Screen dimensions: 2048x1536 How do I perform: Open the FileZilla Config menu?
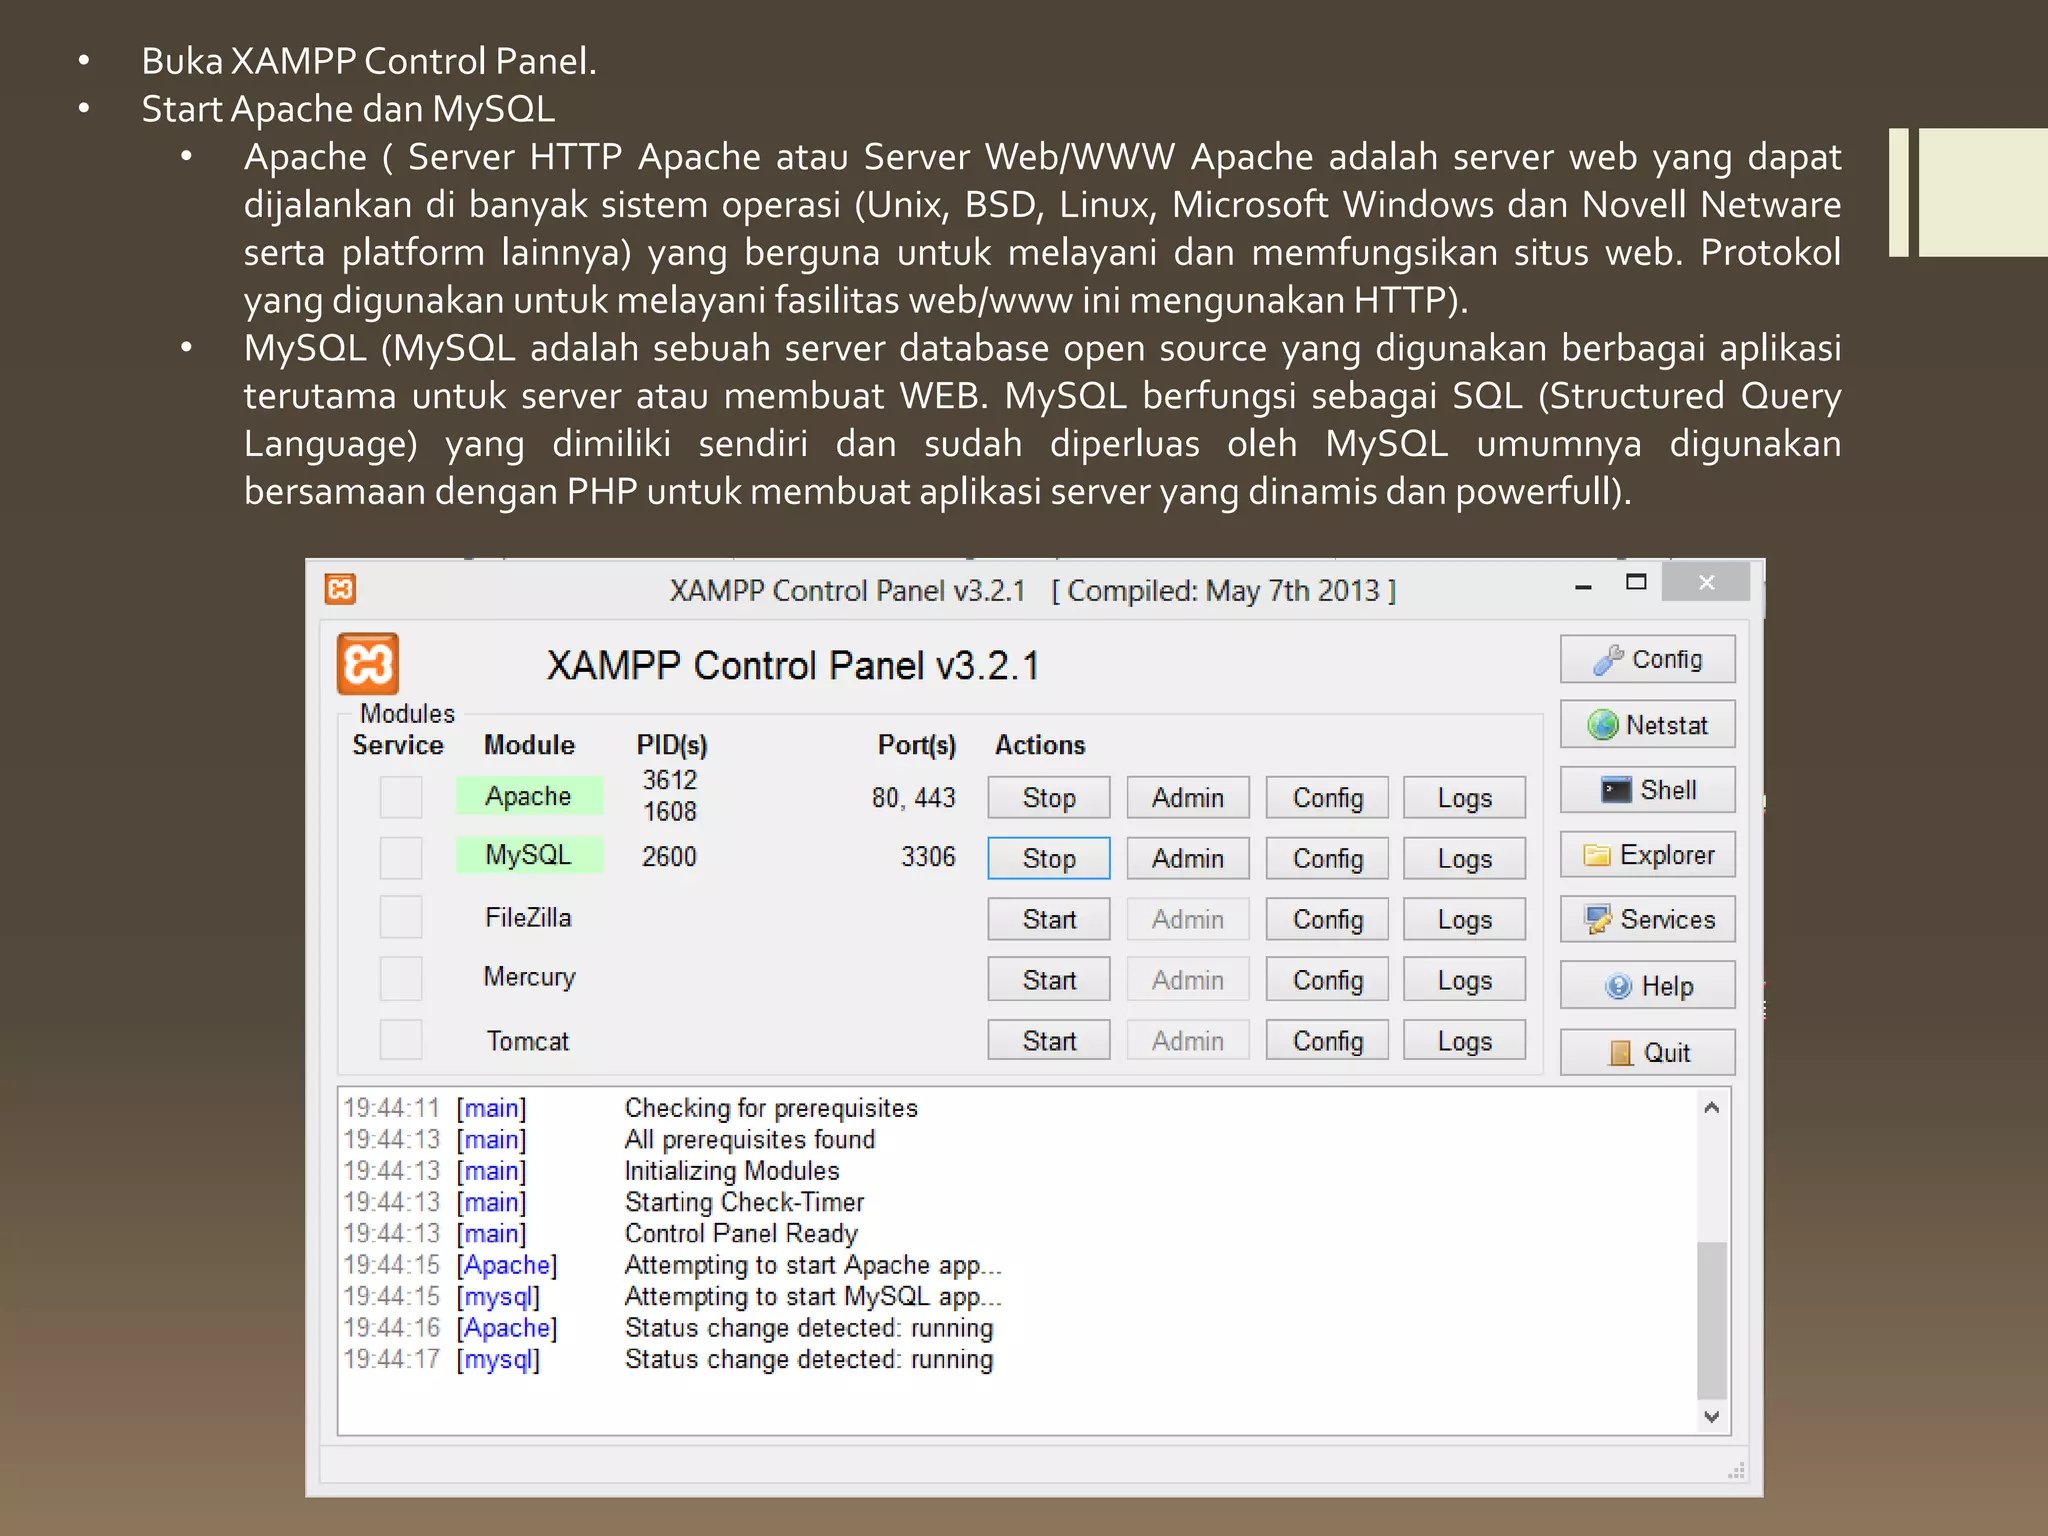tap(1327, 919)
